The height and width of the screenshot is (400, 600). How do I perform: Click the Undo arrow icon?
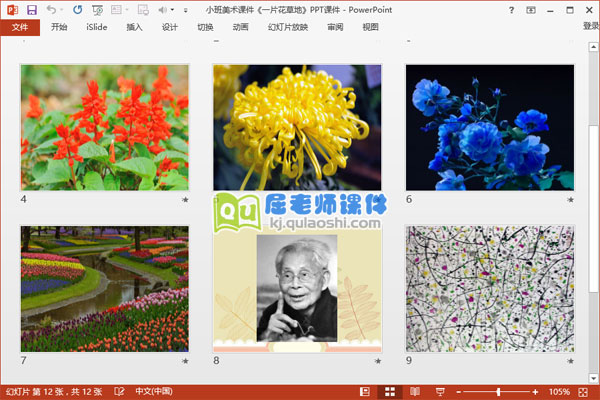(x=51, y=10)
